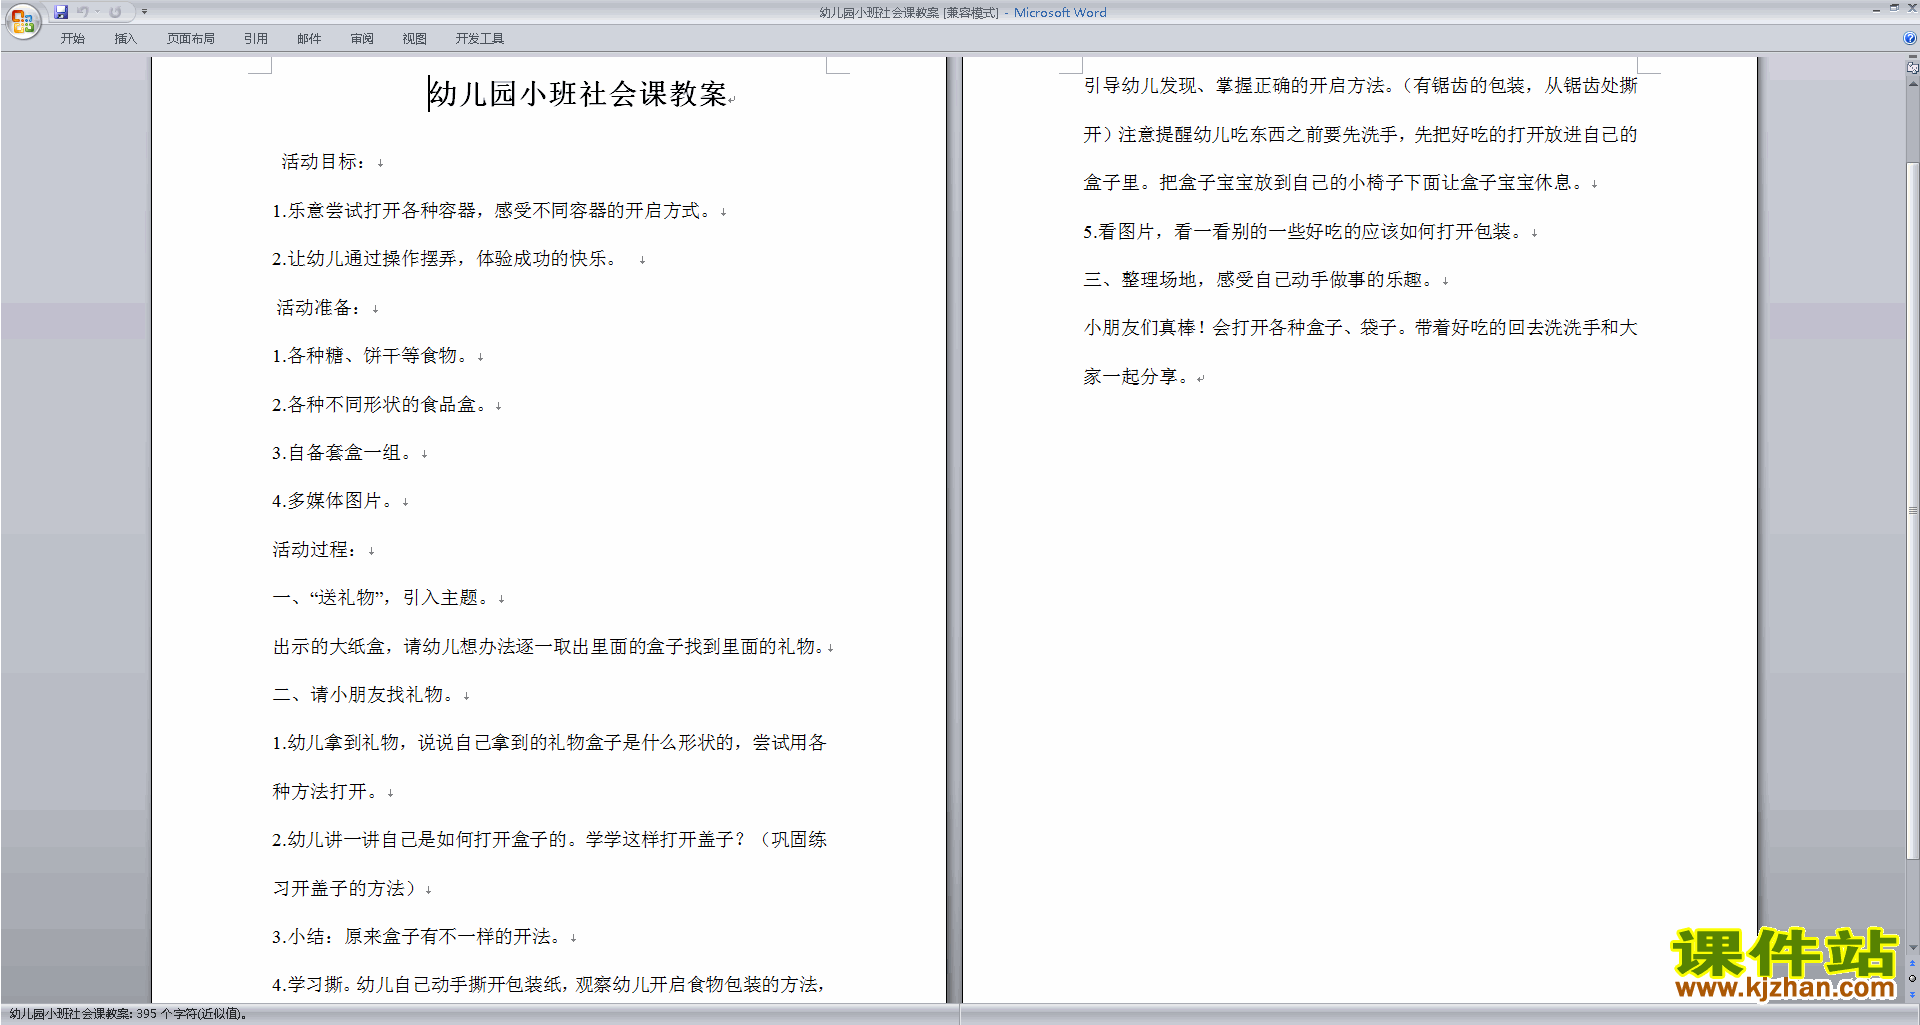Click the heading 活动目标：
Screen dimensions: 1920x1025
coord(324,162)
